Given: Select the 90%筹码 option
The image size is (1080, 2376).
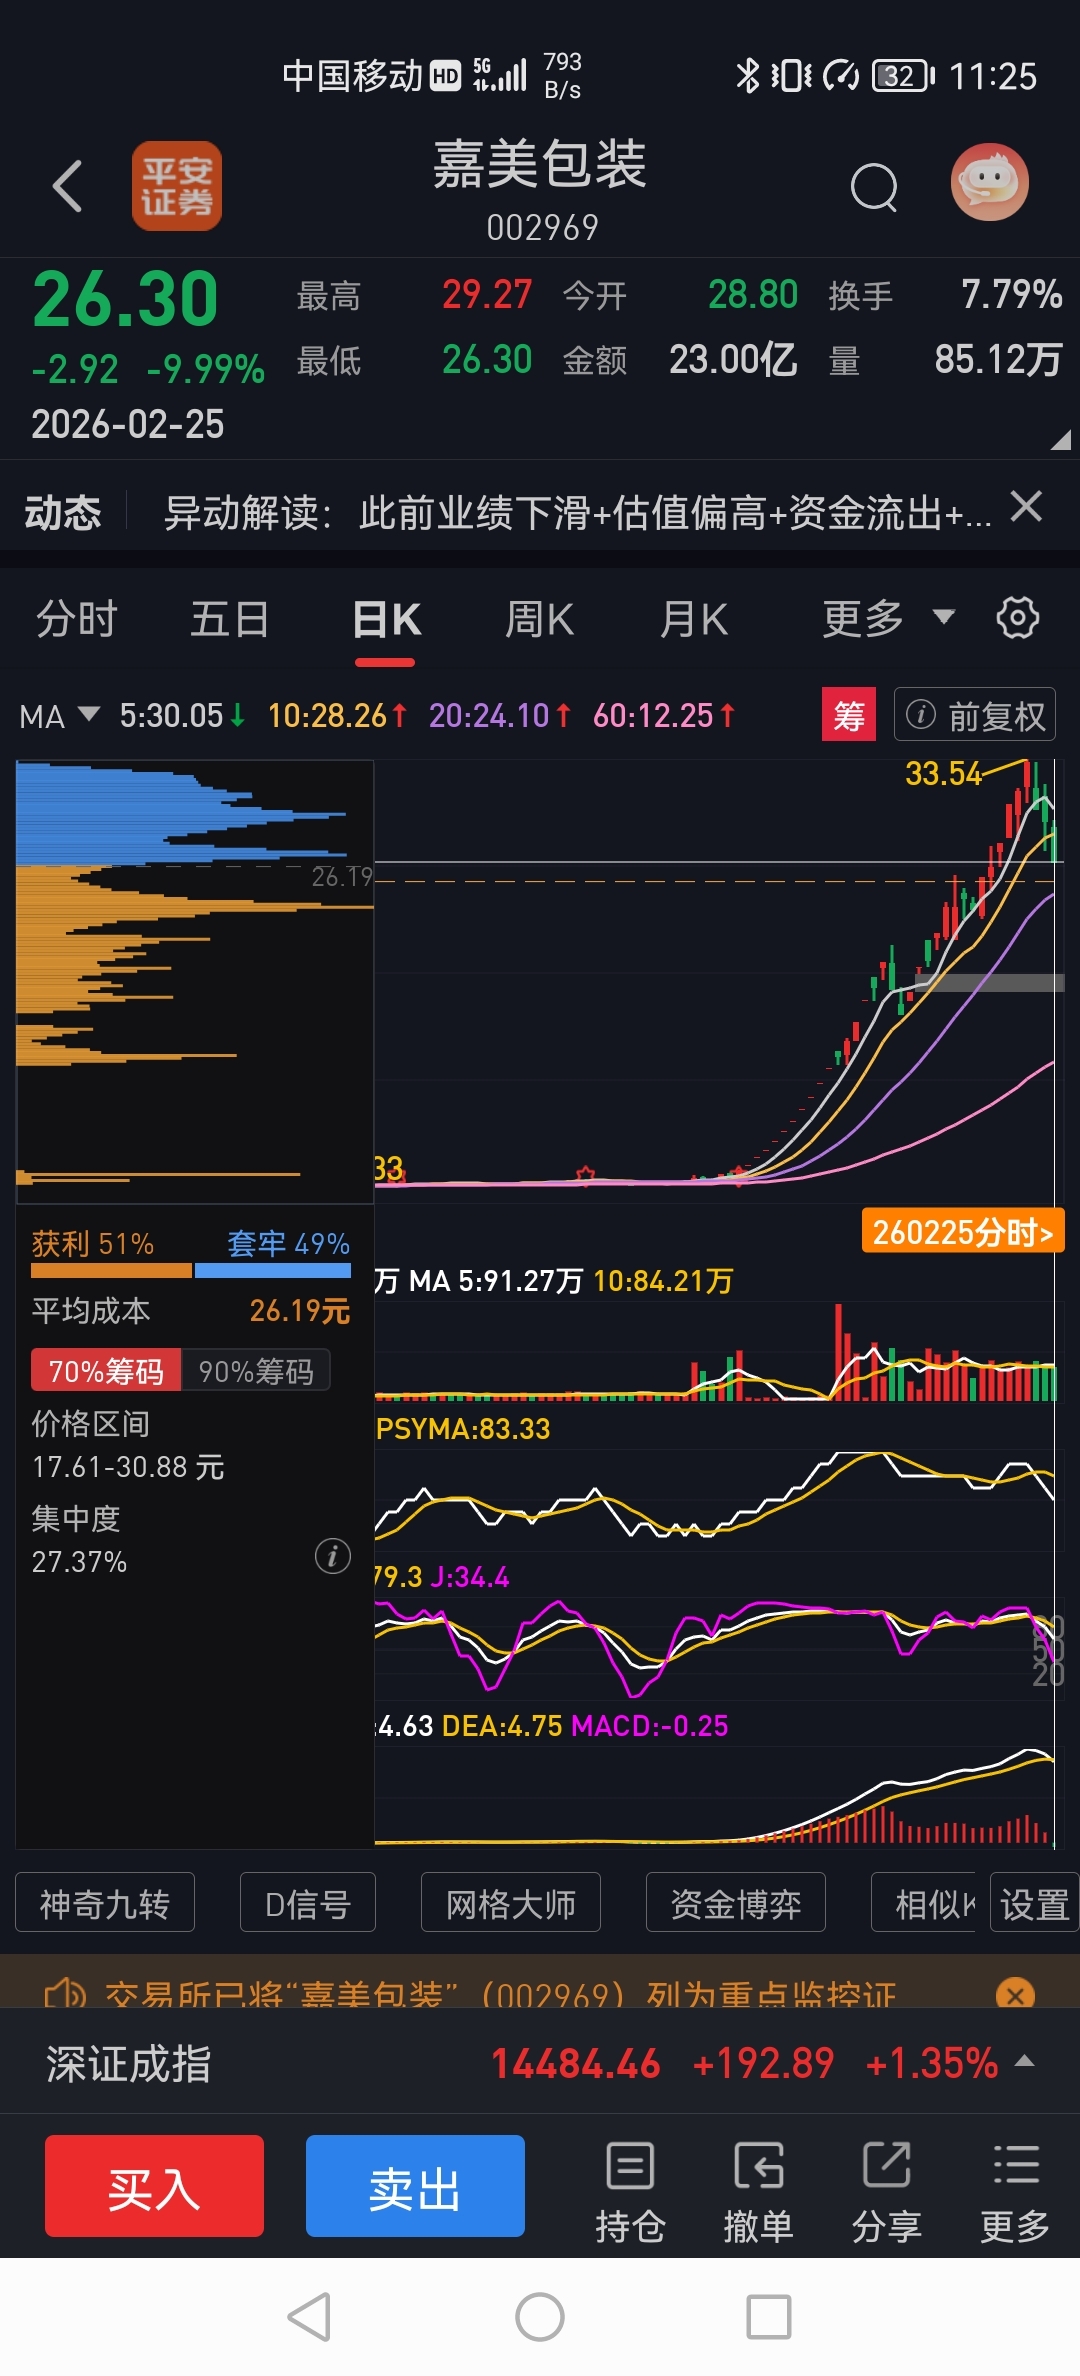Looking at the screenshot, I should [256, 1371].
